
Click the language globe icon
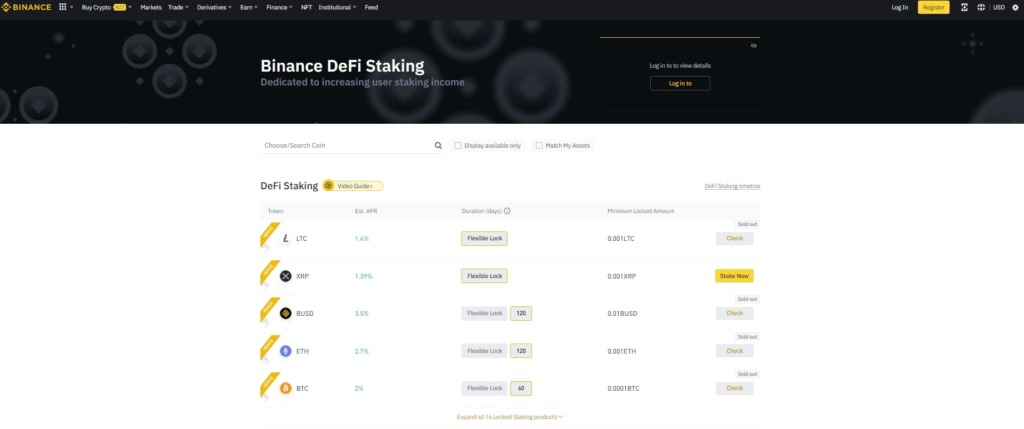click(981, 7)
